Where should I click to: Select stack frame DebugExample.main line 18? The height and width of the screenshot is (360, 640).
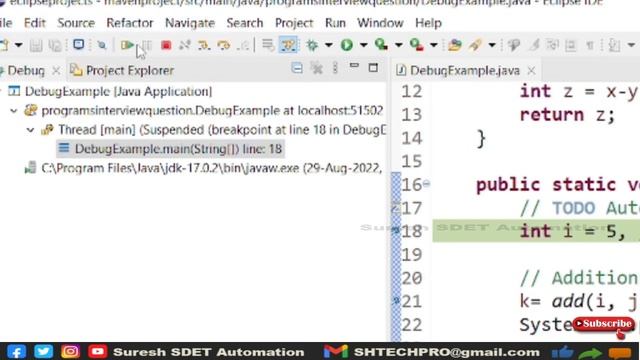click(170, 149)
